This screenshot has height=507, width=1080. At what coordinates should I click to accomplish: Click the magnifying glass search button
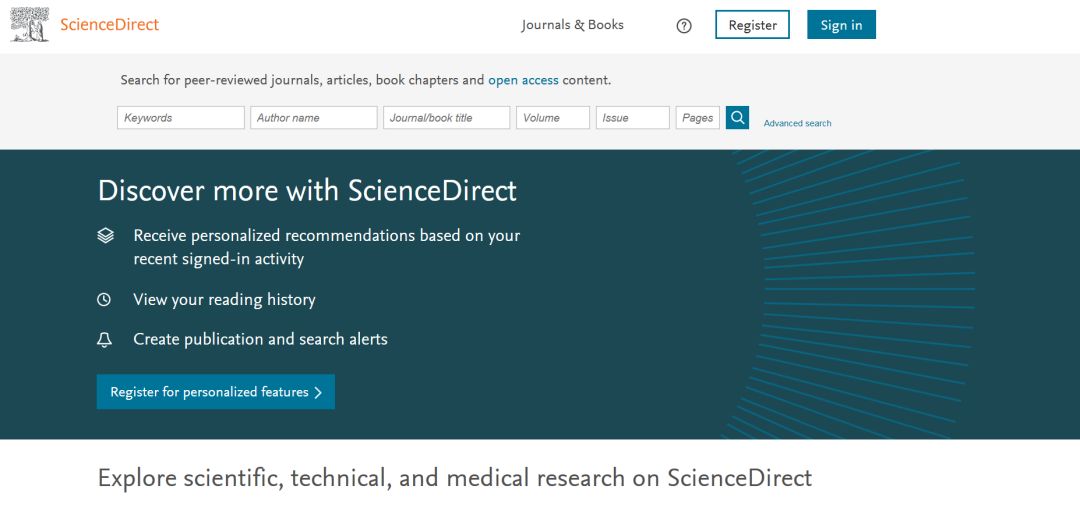tap(737, 118)
